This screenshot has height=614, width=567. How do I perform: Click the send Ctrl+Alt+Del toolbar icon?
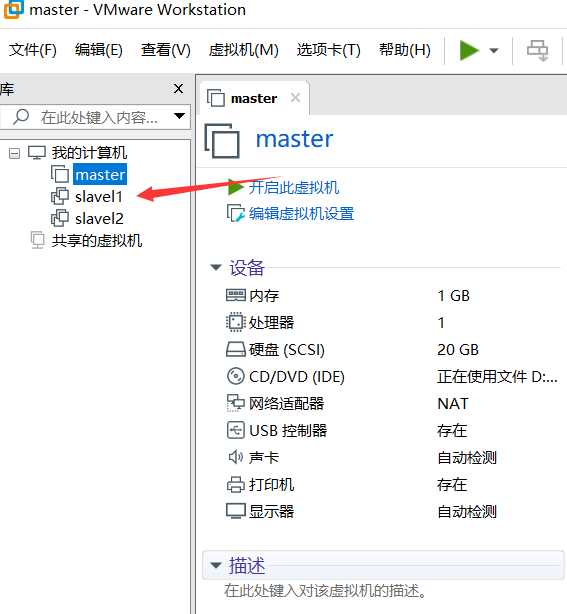click(x=537, y=51)
